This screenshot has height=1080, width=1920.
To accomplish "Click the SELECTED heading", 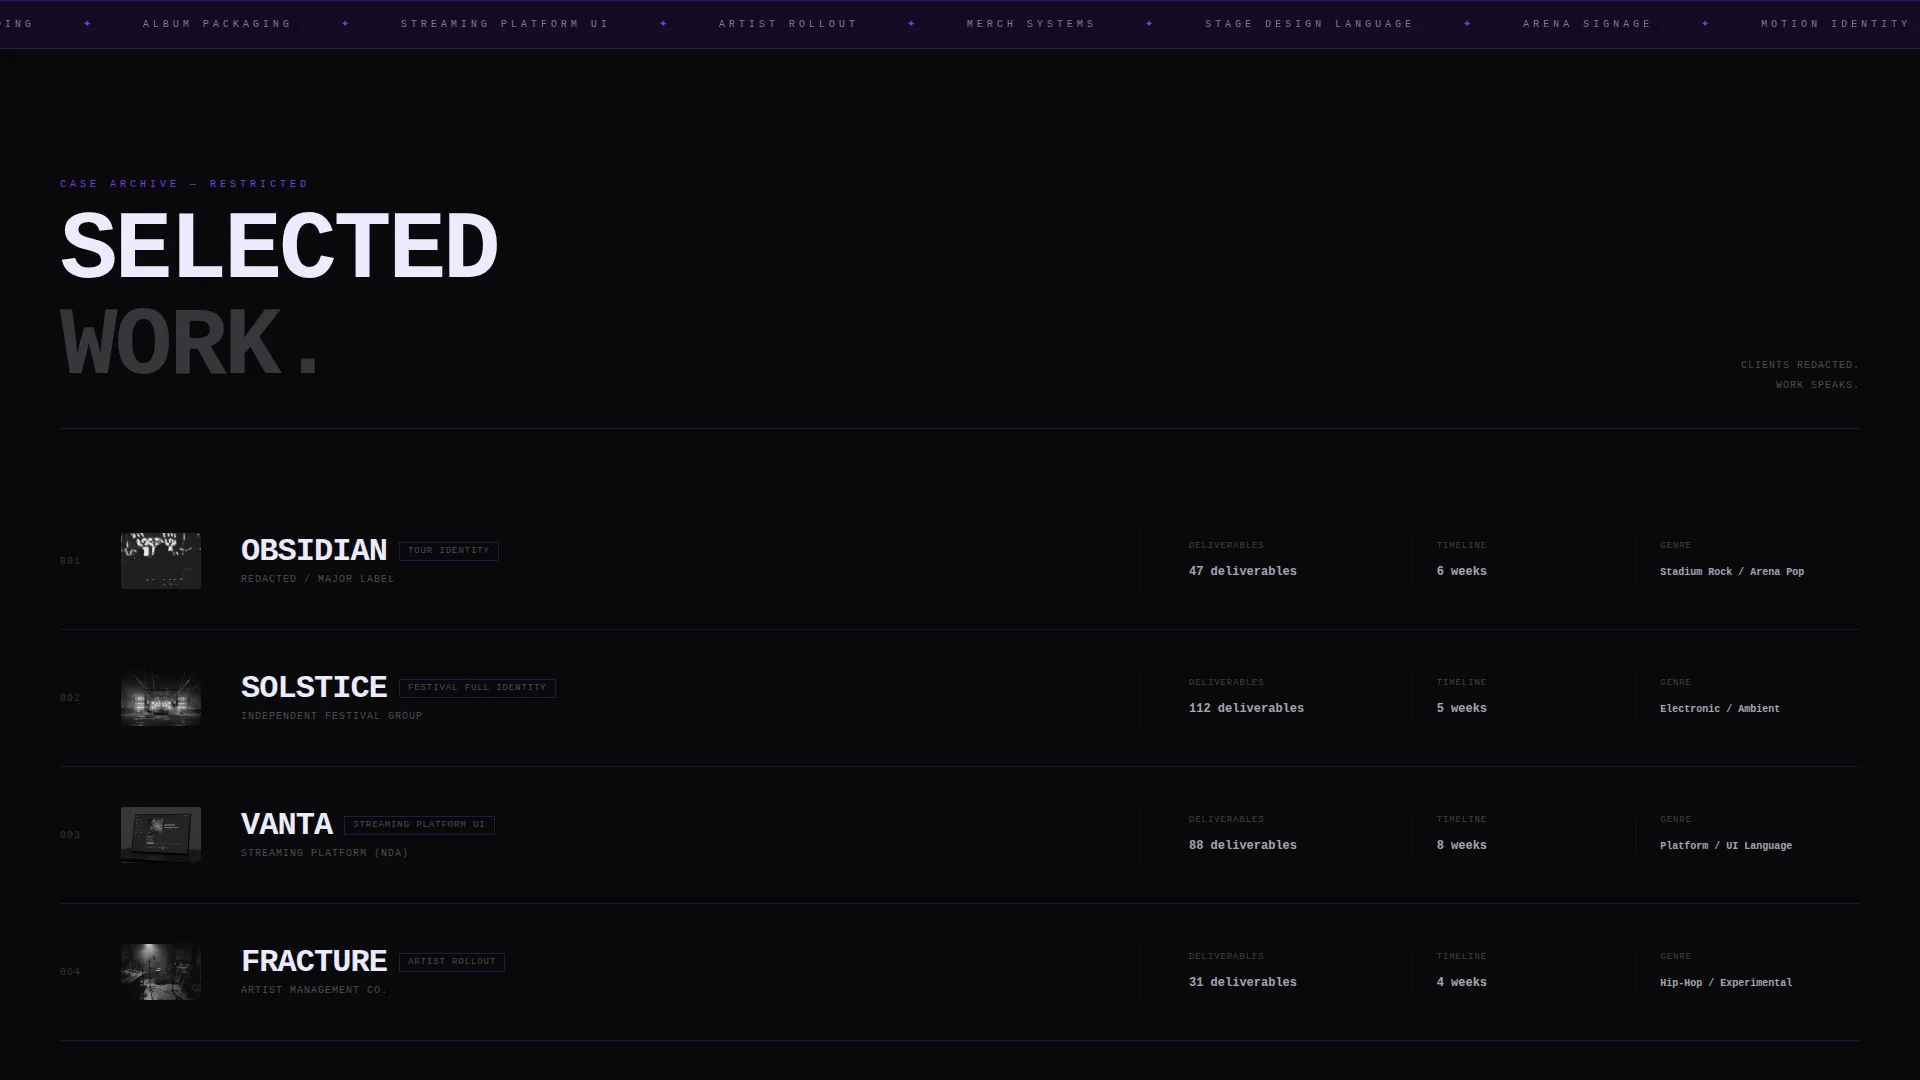I will 279,246.
